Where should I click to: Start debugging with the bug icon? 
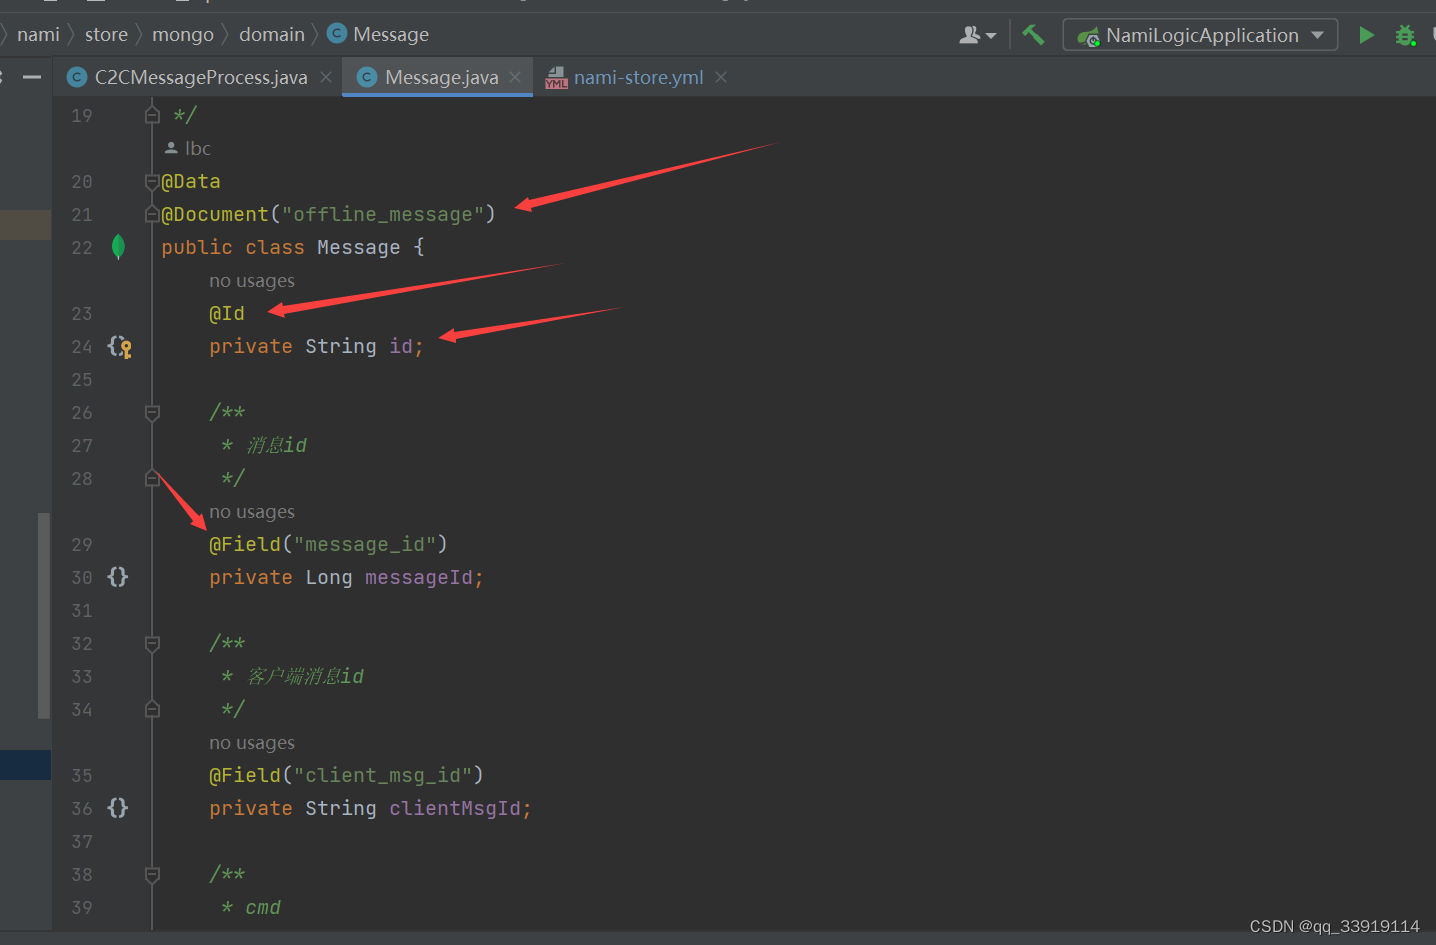click(1406, 34)
